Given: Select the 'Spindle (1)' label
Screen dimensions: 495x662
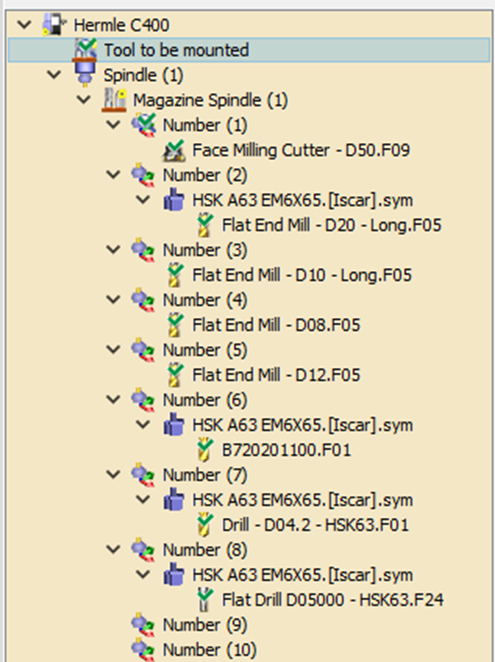Looking at the screenshot, I should pyautogui.click(x=144, y=76).
